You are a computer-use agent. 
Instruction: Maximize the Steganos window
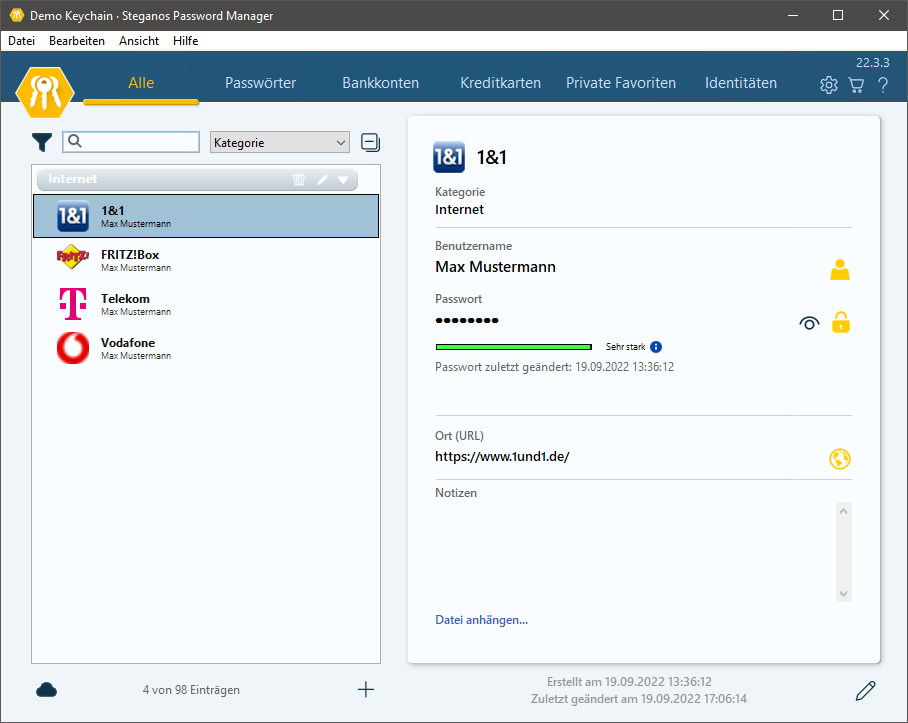point(837,15)
